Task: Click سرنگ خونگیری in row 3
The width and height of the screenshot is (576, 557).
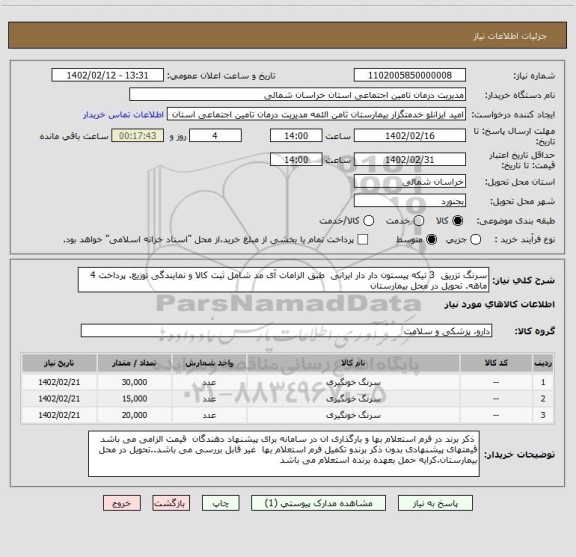Action: [x=353, y=415]
